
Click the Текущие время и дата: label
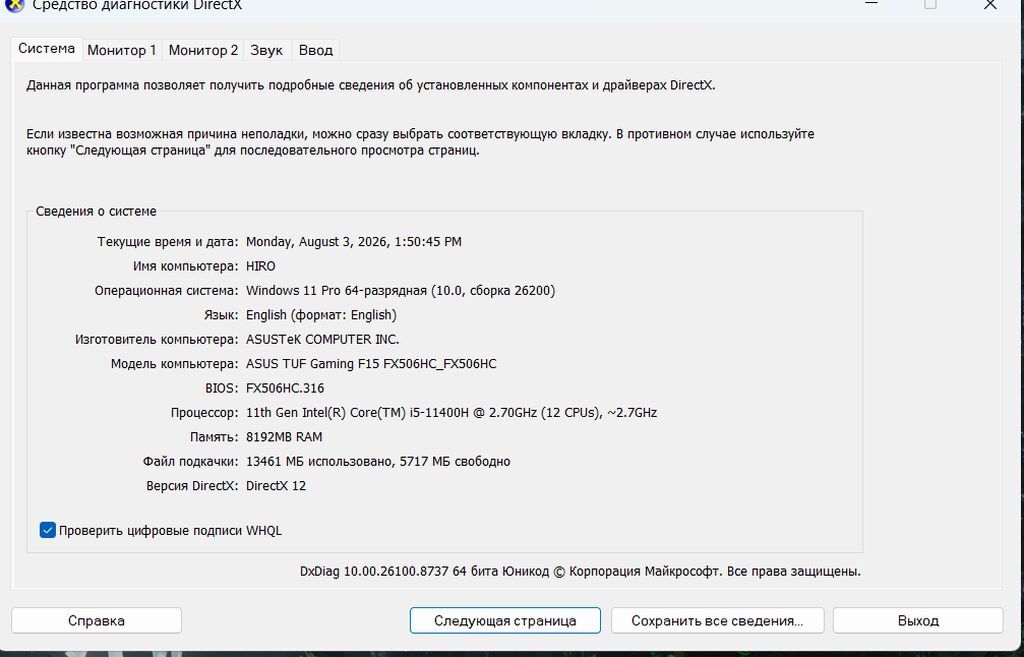pyautogui.click(x=168, y=242)
